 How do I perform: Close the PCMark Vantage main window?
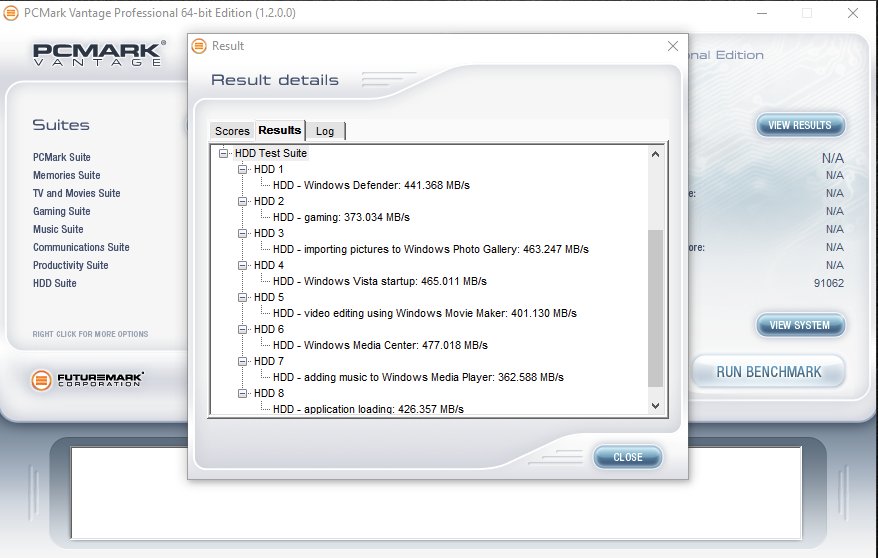coord(853,13)
